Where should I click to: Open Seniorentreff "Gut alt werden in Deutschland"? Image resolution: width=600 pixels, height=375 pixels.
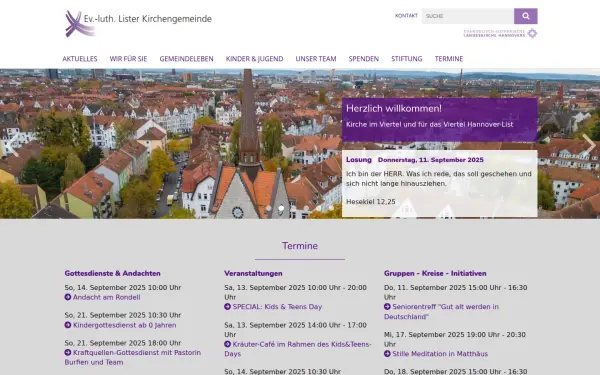coord(442,311)
